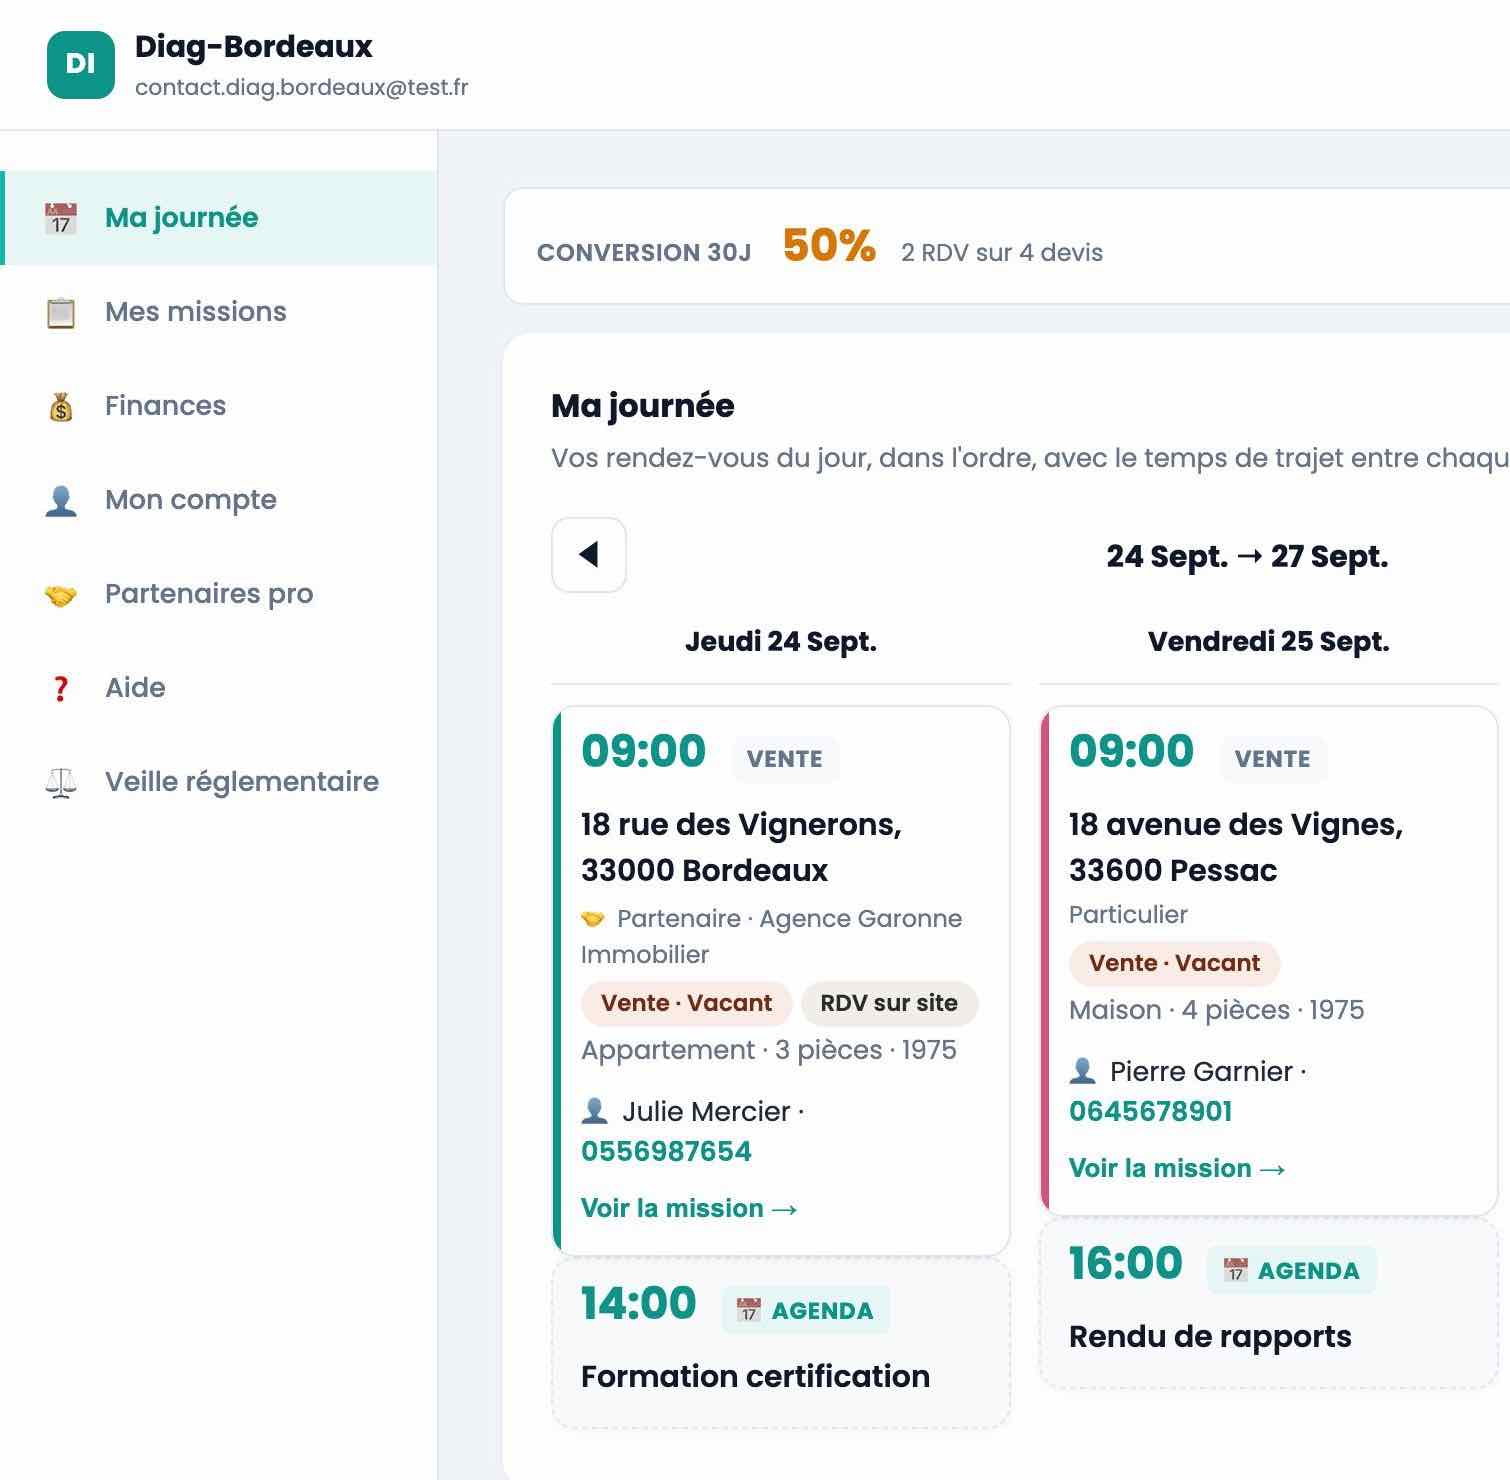
Task: Click the Jeudi 24 Sept. column header
Action: (781, 641)
